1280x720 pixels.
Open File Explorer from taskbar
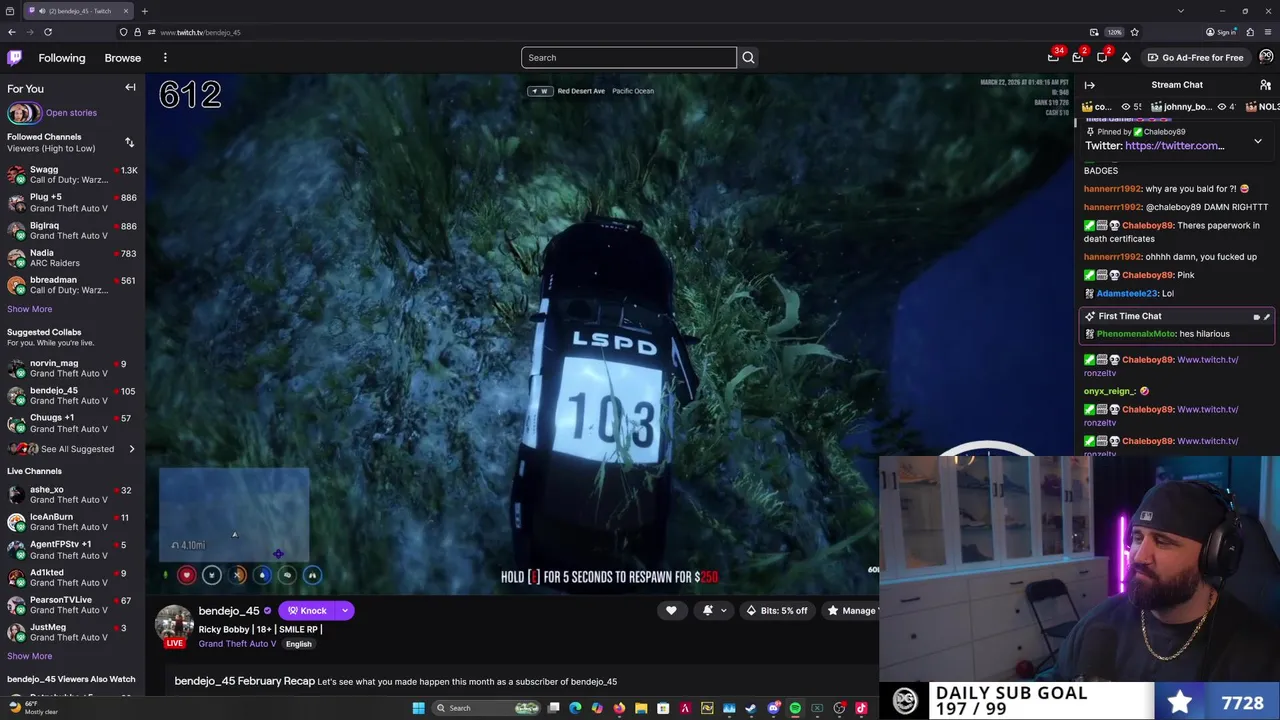pyautogui.click(x=641, y=708)
